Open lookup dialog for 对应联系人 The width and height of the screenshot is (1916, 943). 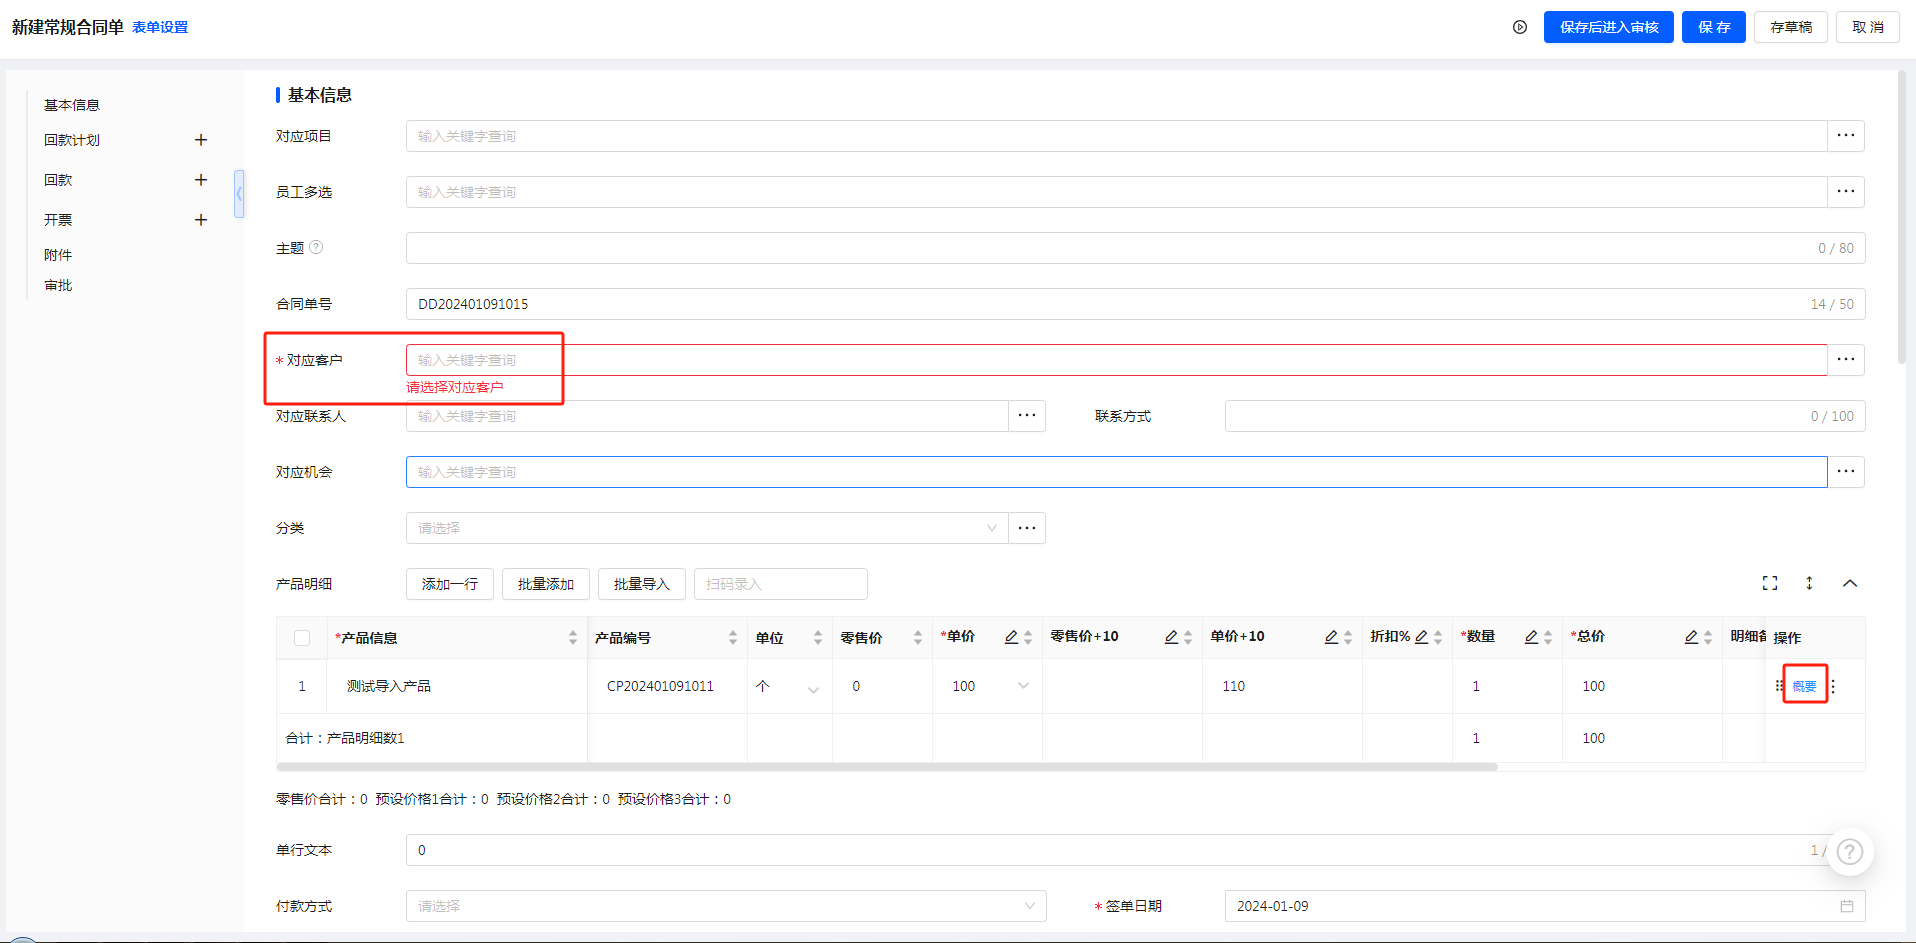1027,416
